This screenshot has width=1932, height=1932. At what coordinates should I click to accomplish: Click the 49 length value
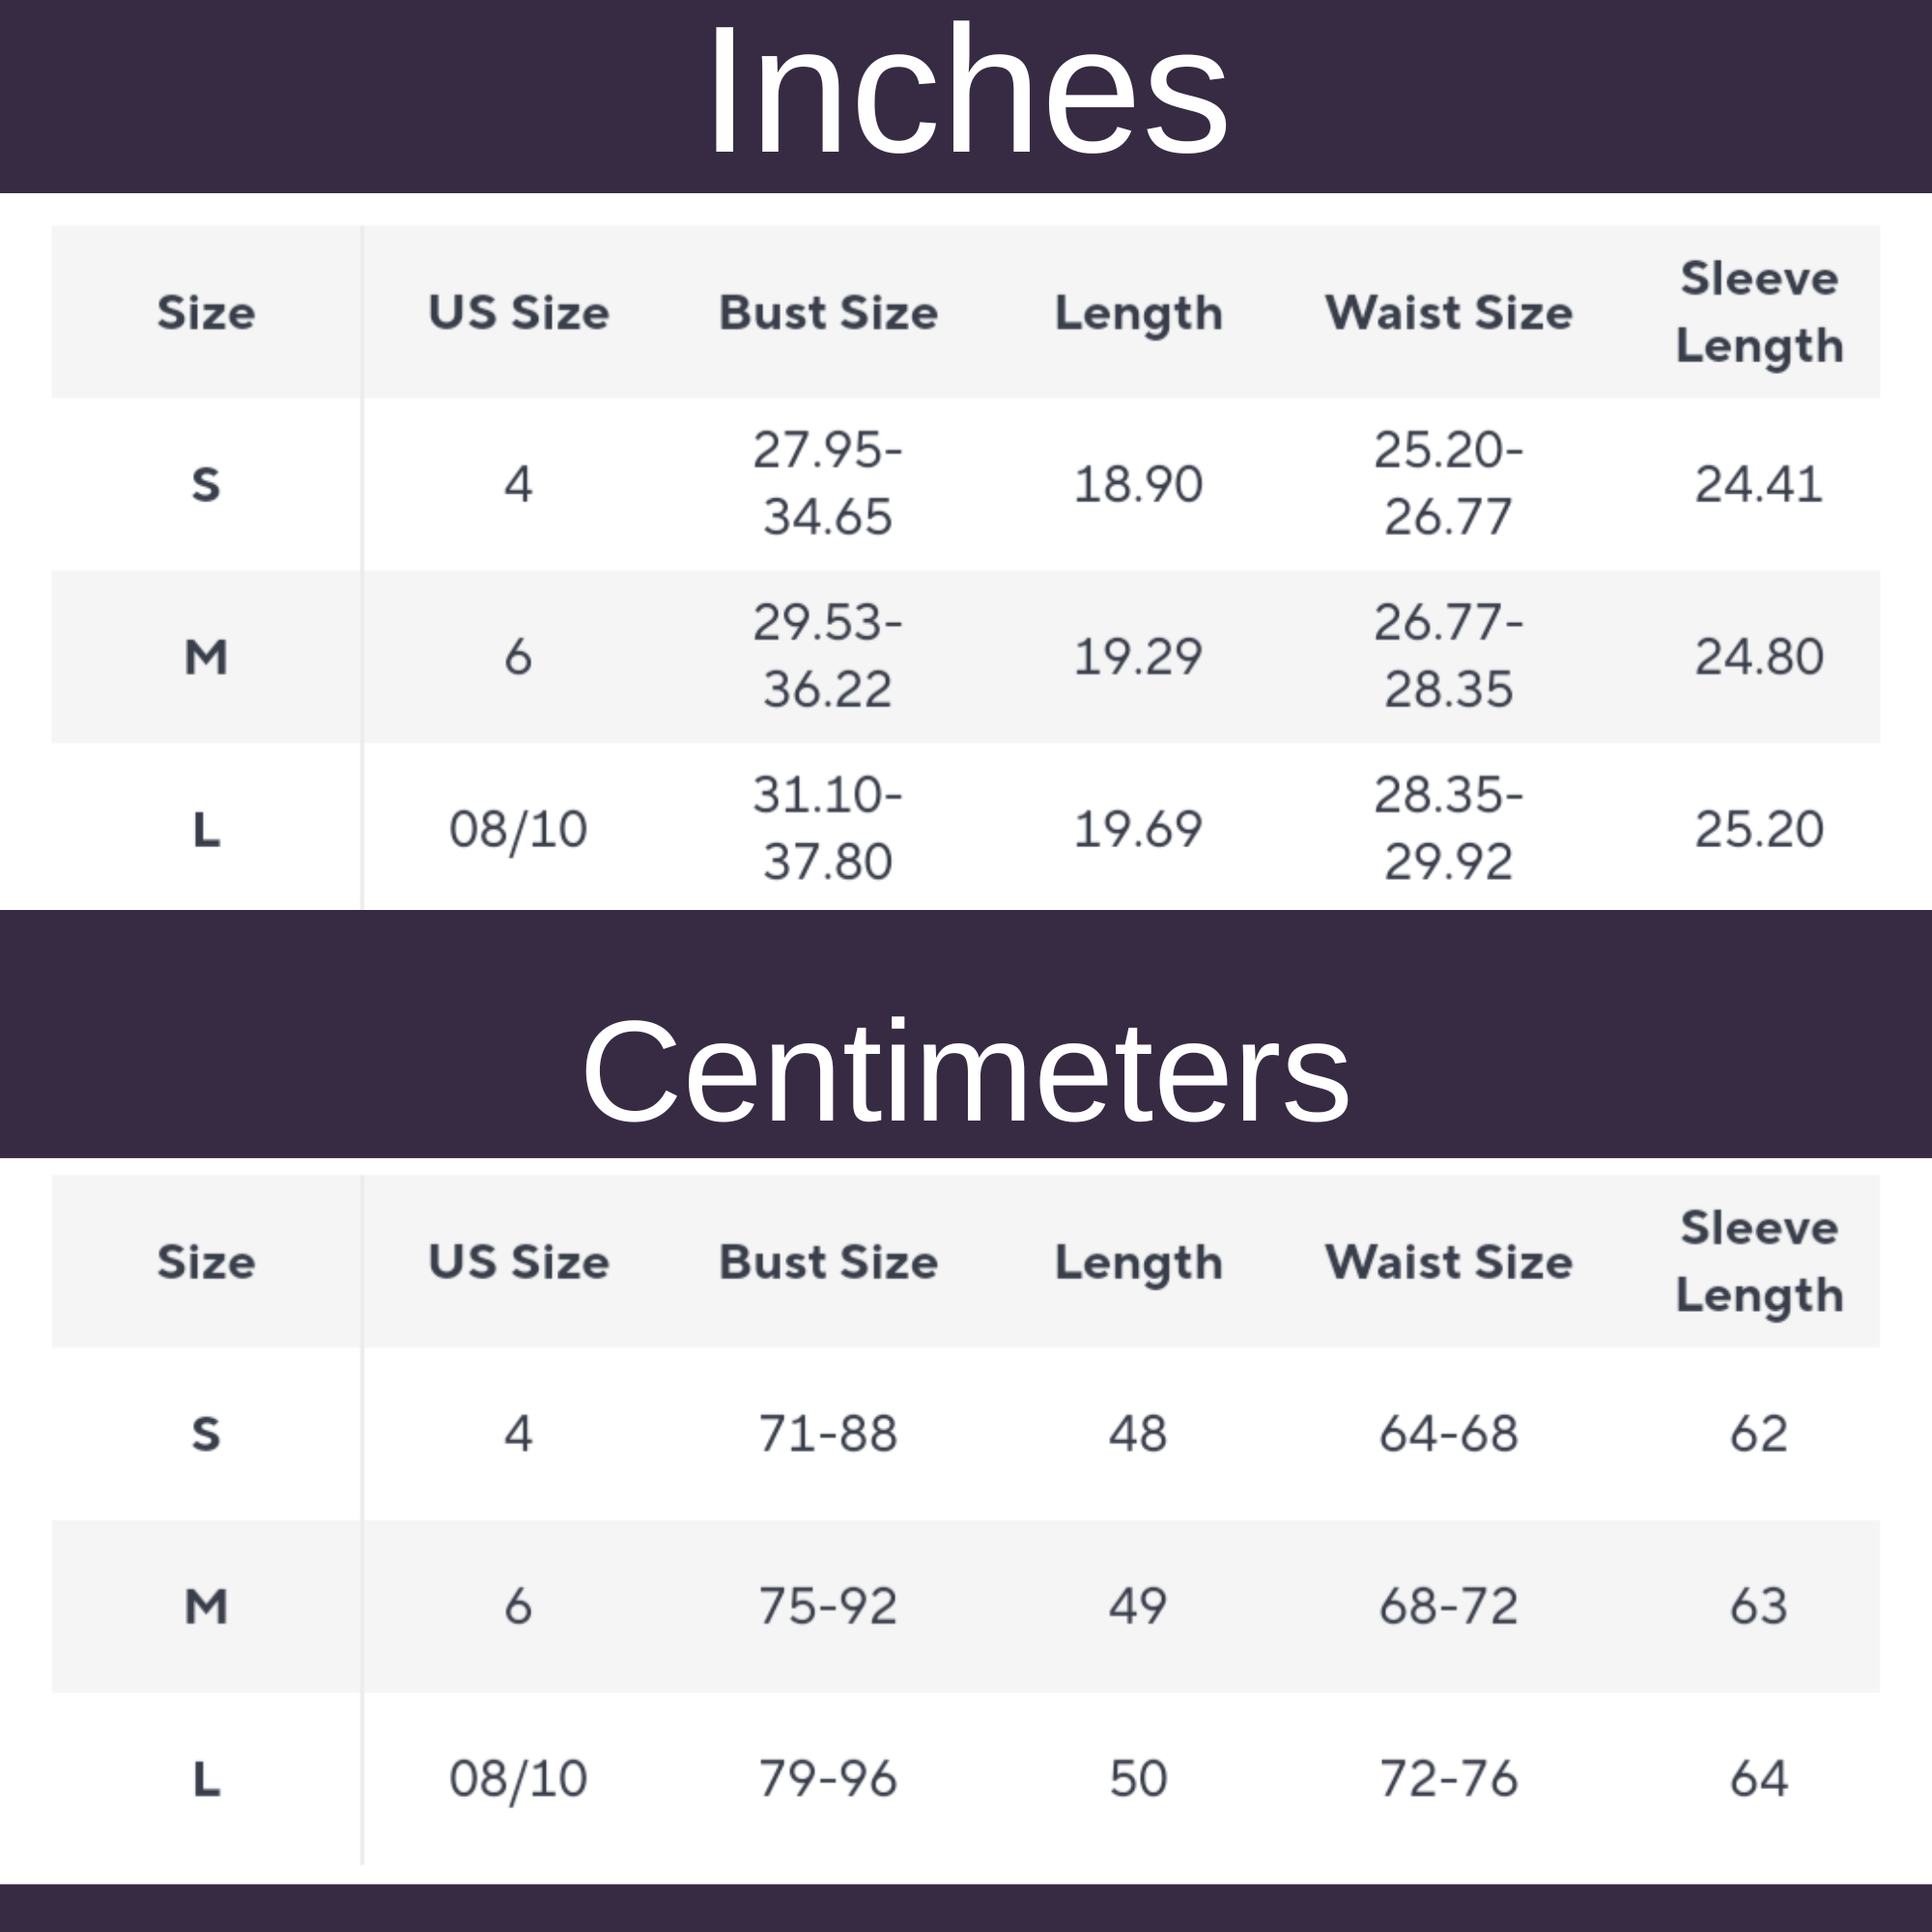coord(1138,1606)
